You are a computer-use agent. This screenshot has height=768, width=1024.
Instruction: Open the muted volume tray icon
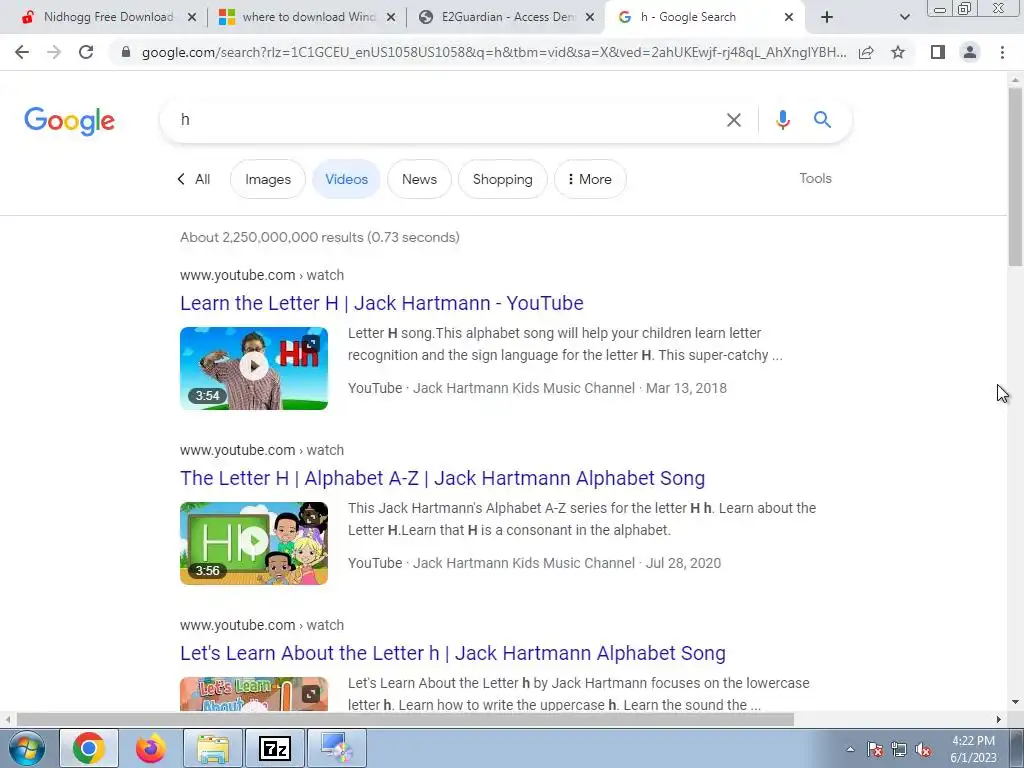[923, 749]
